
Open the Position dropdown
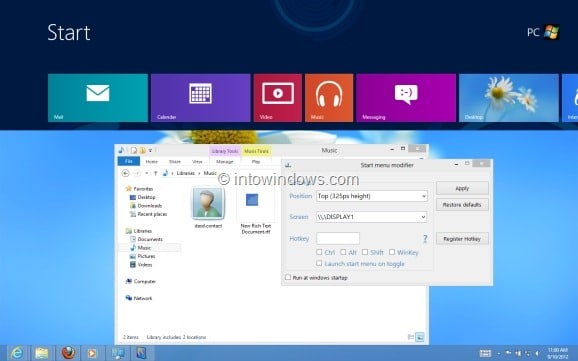click(372, 196)
